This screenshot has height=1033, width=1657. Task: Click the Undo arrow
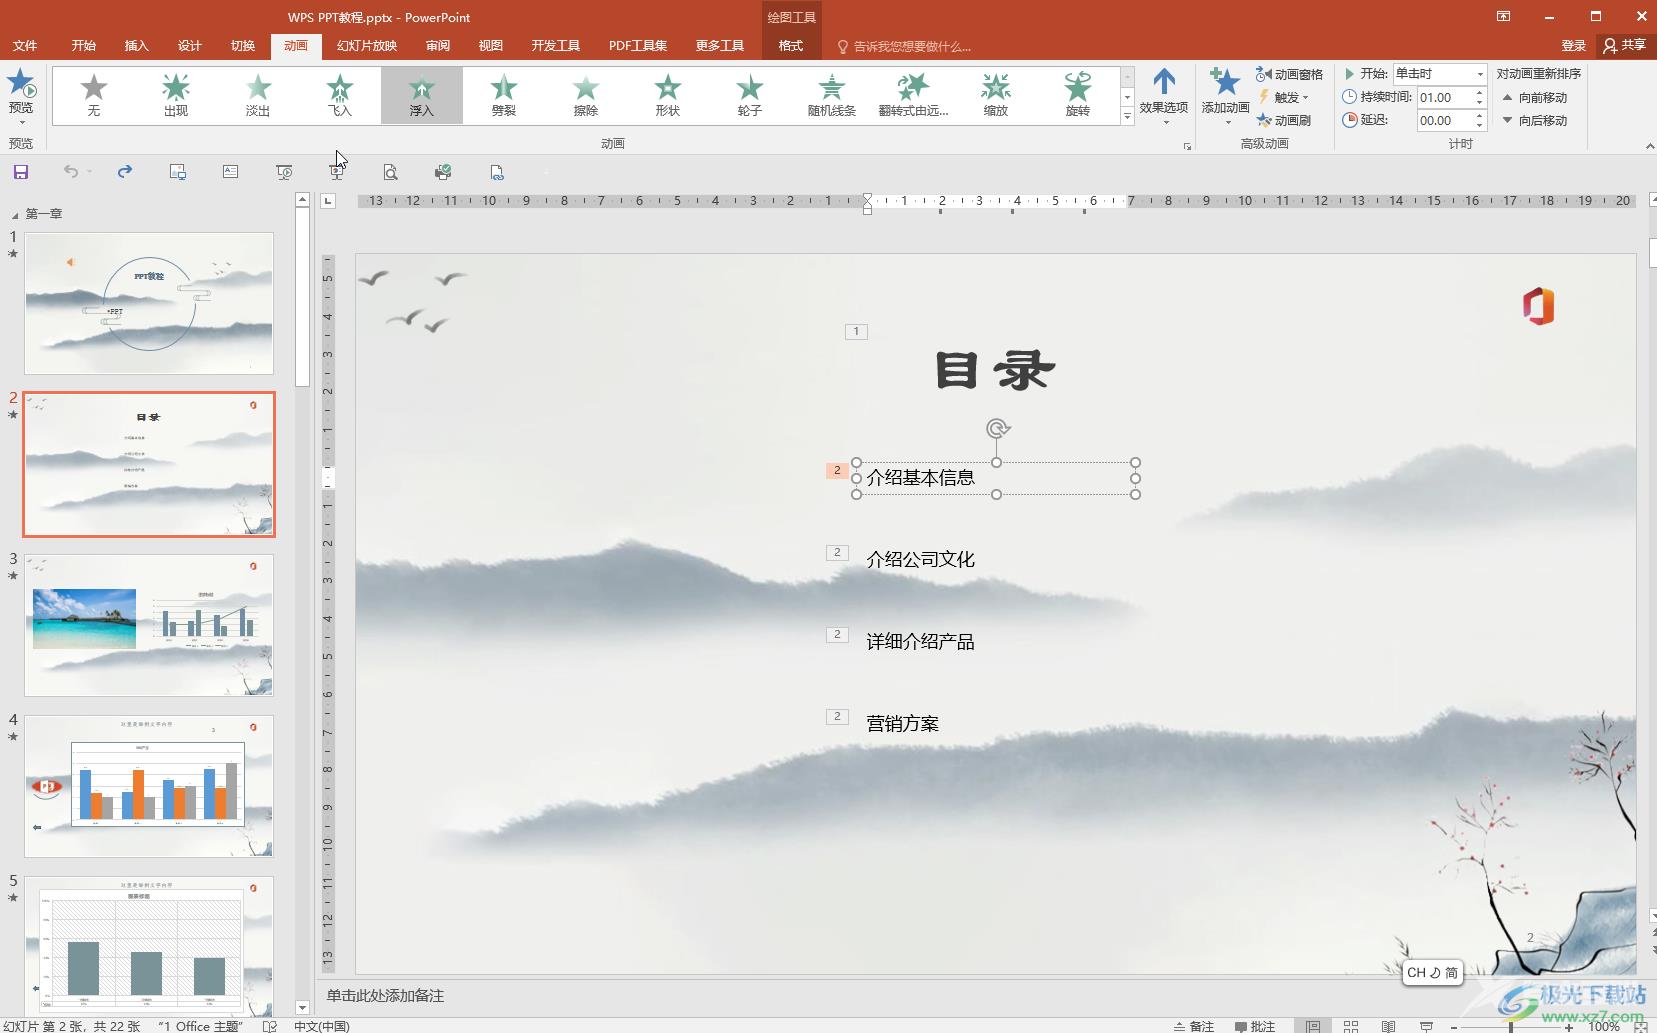(70, 172)
